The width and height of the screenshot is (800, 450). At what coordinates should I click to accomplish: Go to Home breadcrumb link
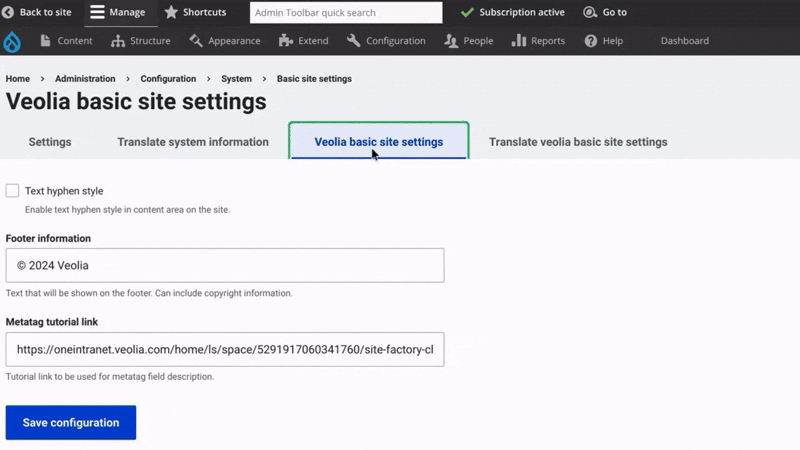tap(18, 79)
